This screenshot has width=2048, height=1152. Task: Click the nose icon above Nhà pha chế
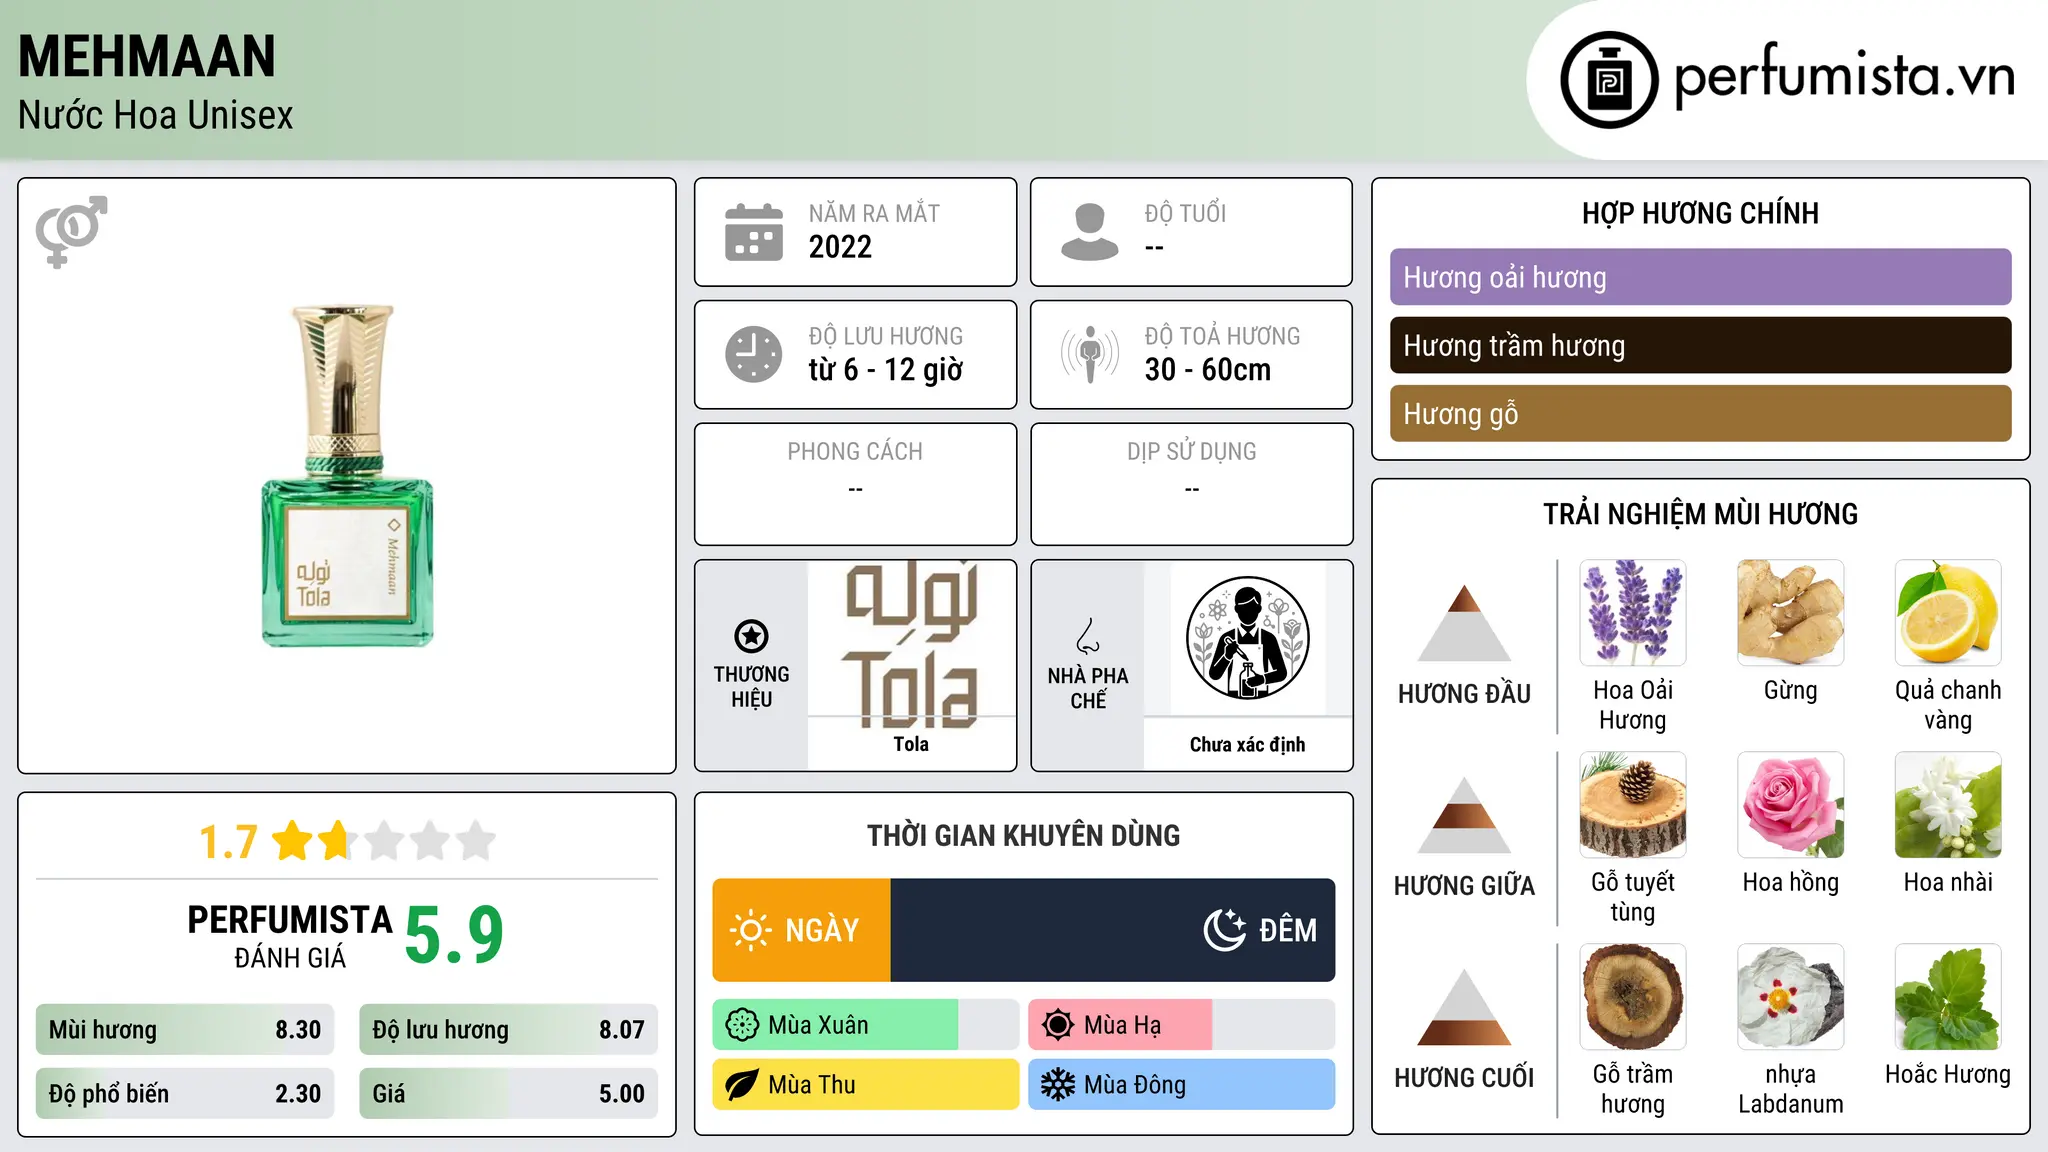pyautogui.click(x=1088, y=636)
